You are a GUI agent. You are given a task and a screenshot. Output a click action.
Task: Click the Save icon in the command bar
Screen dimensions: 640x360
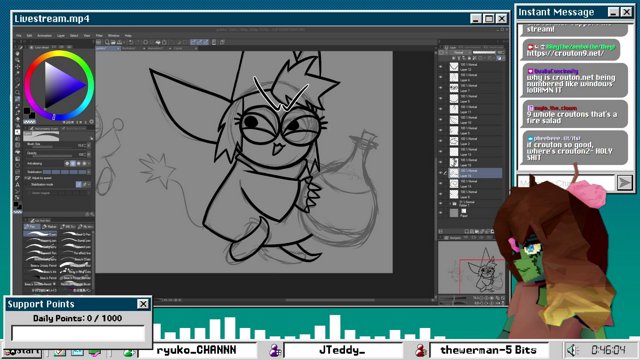pos(120,42)
